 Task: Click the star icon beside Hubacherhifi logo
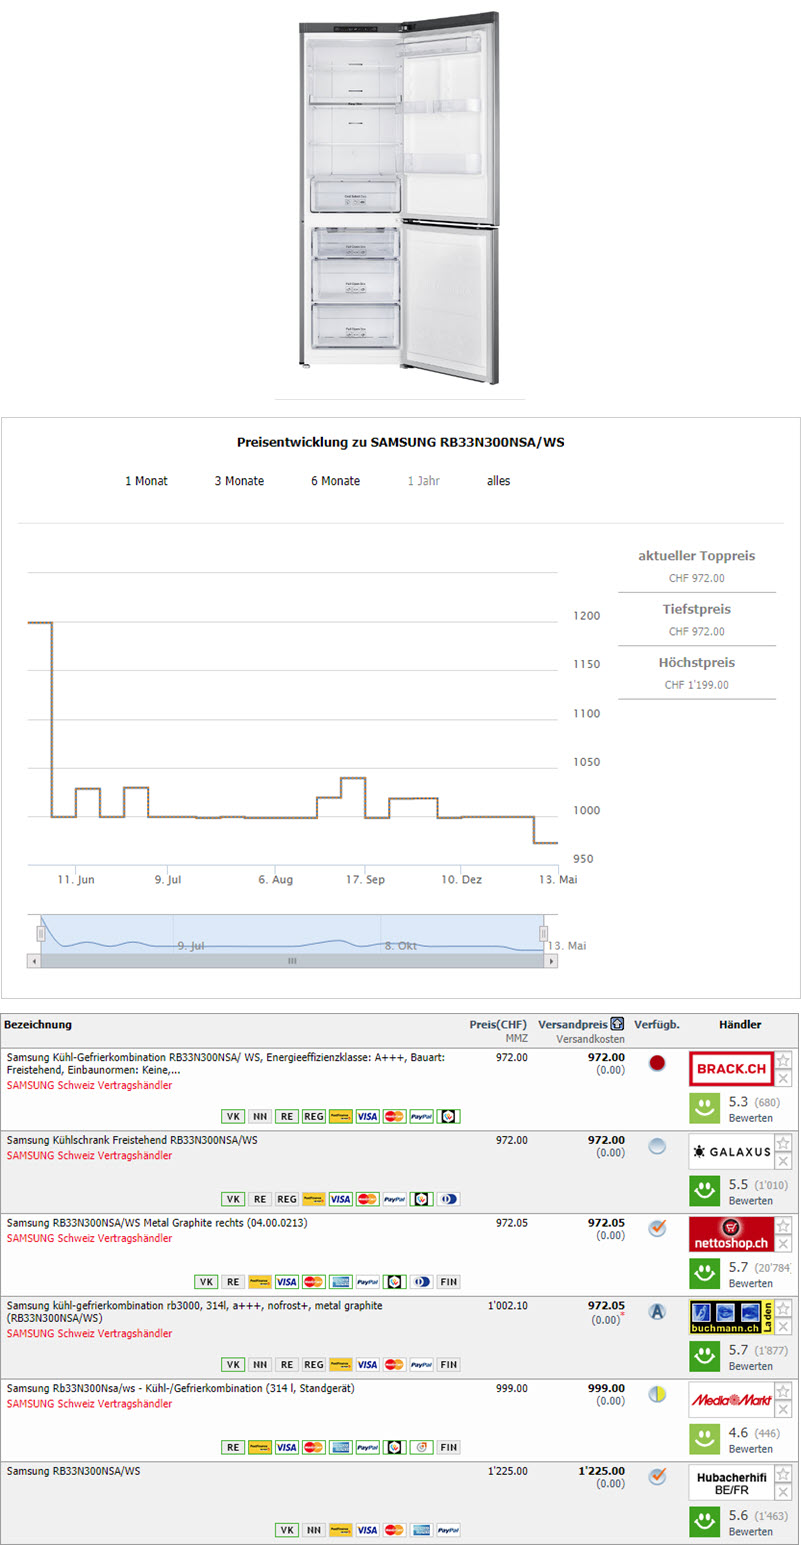(x=784, y=1475)
